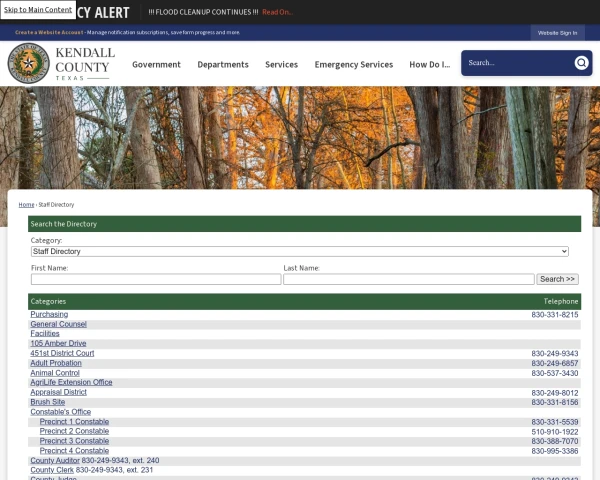The height and width of the screenshot is (480, 600).
Task: Open the How Do I menu
Action: pyautogui.click(x=429, y=64)
